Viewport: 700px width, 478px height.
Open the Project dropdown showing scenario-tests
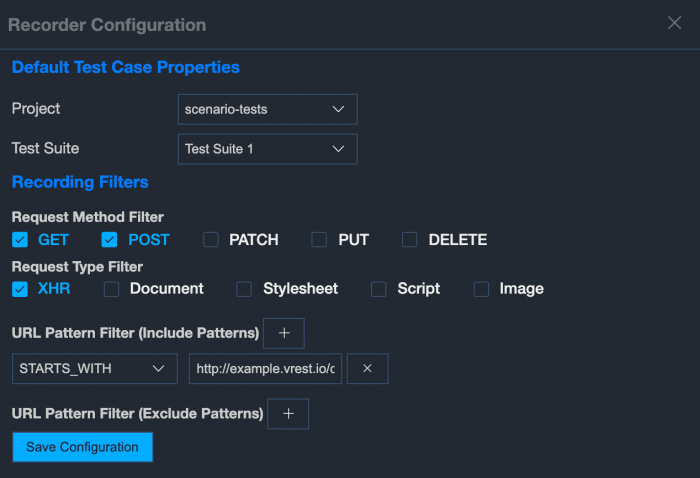tap(267, 109)
